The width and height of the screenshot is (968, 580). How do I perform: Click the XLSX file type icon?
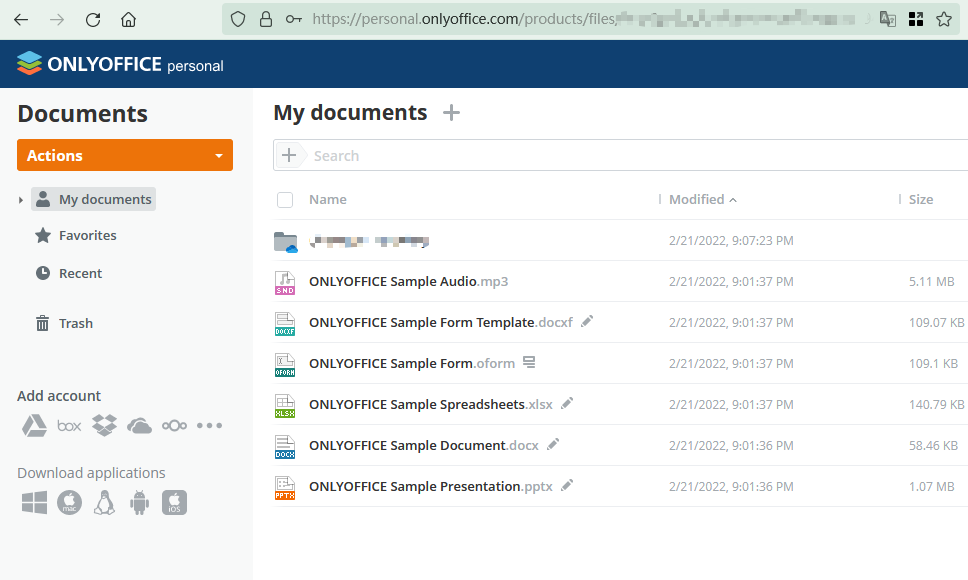point(285,406)
